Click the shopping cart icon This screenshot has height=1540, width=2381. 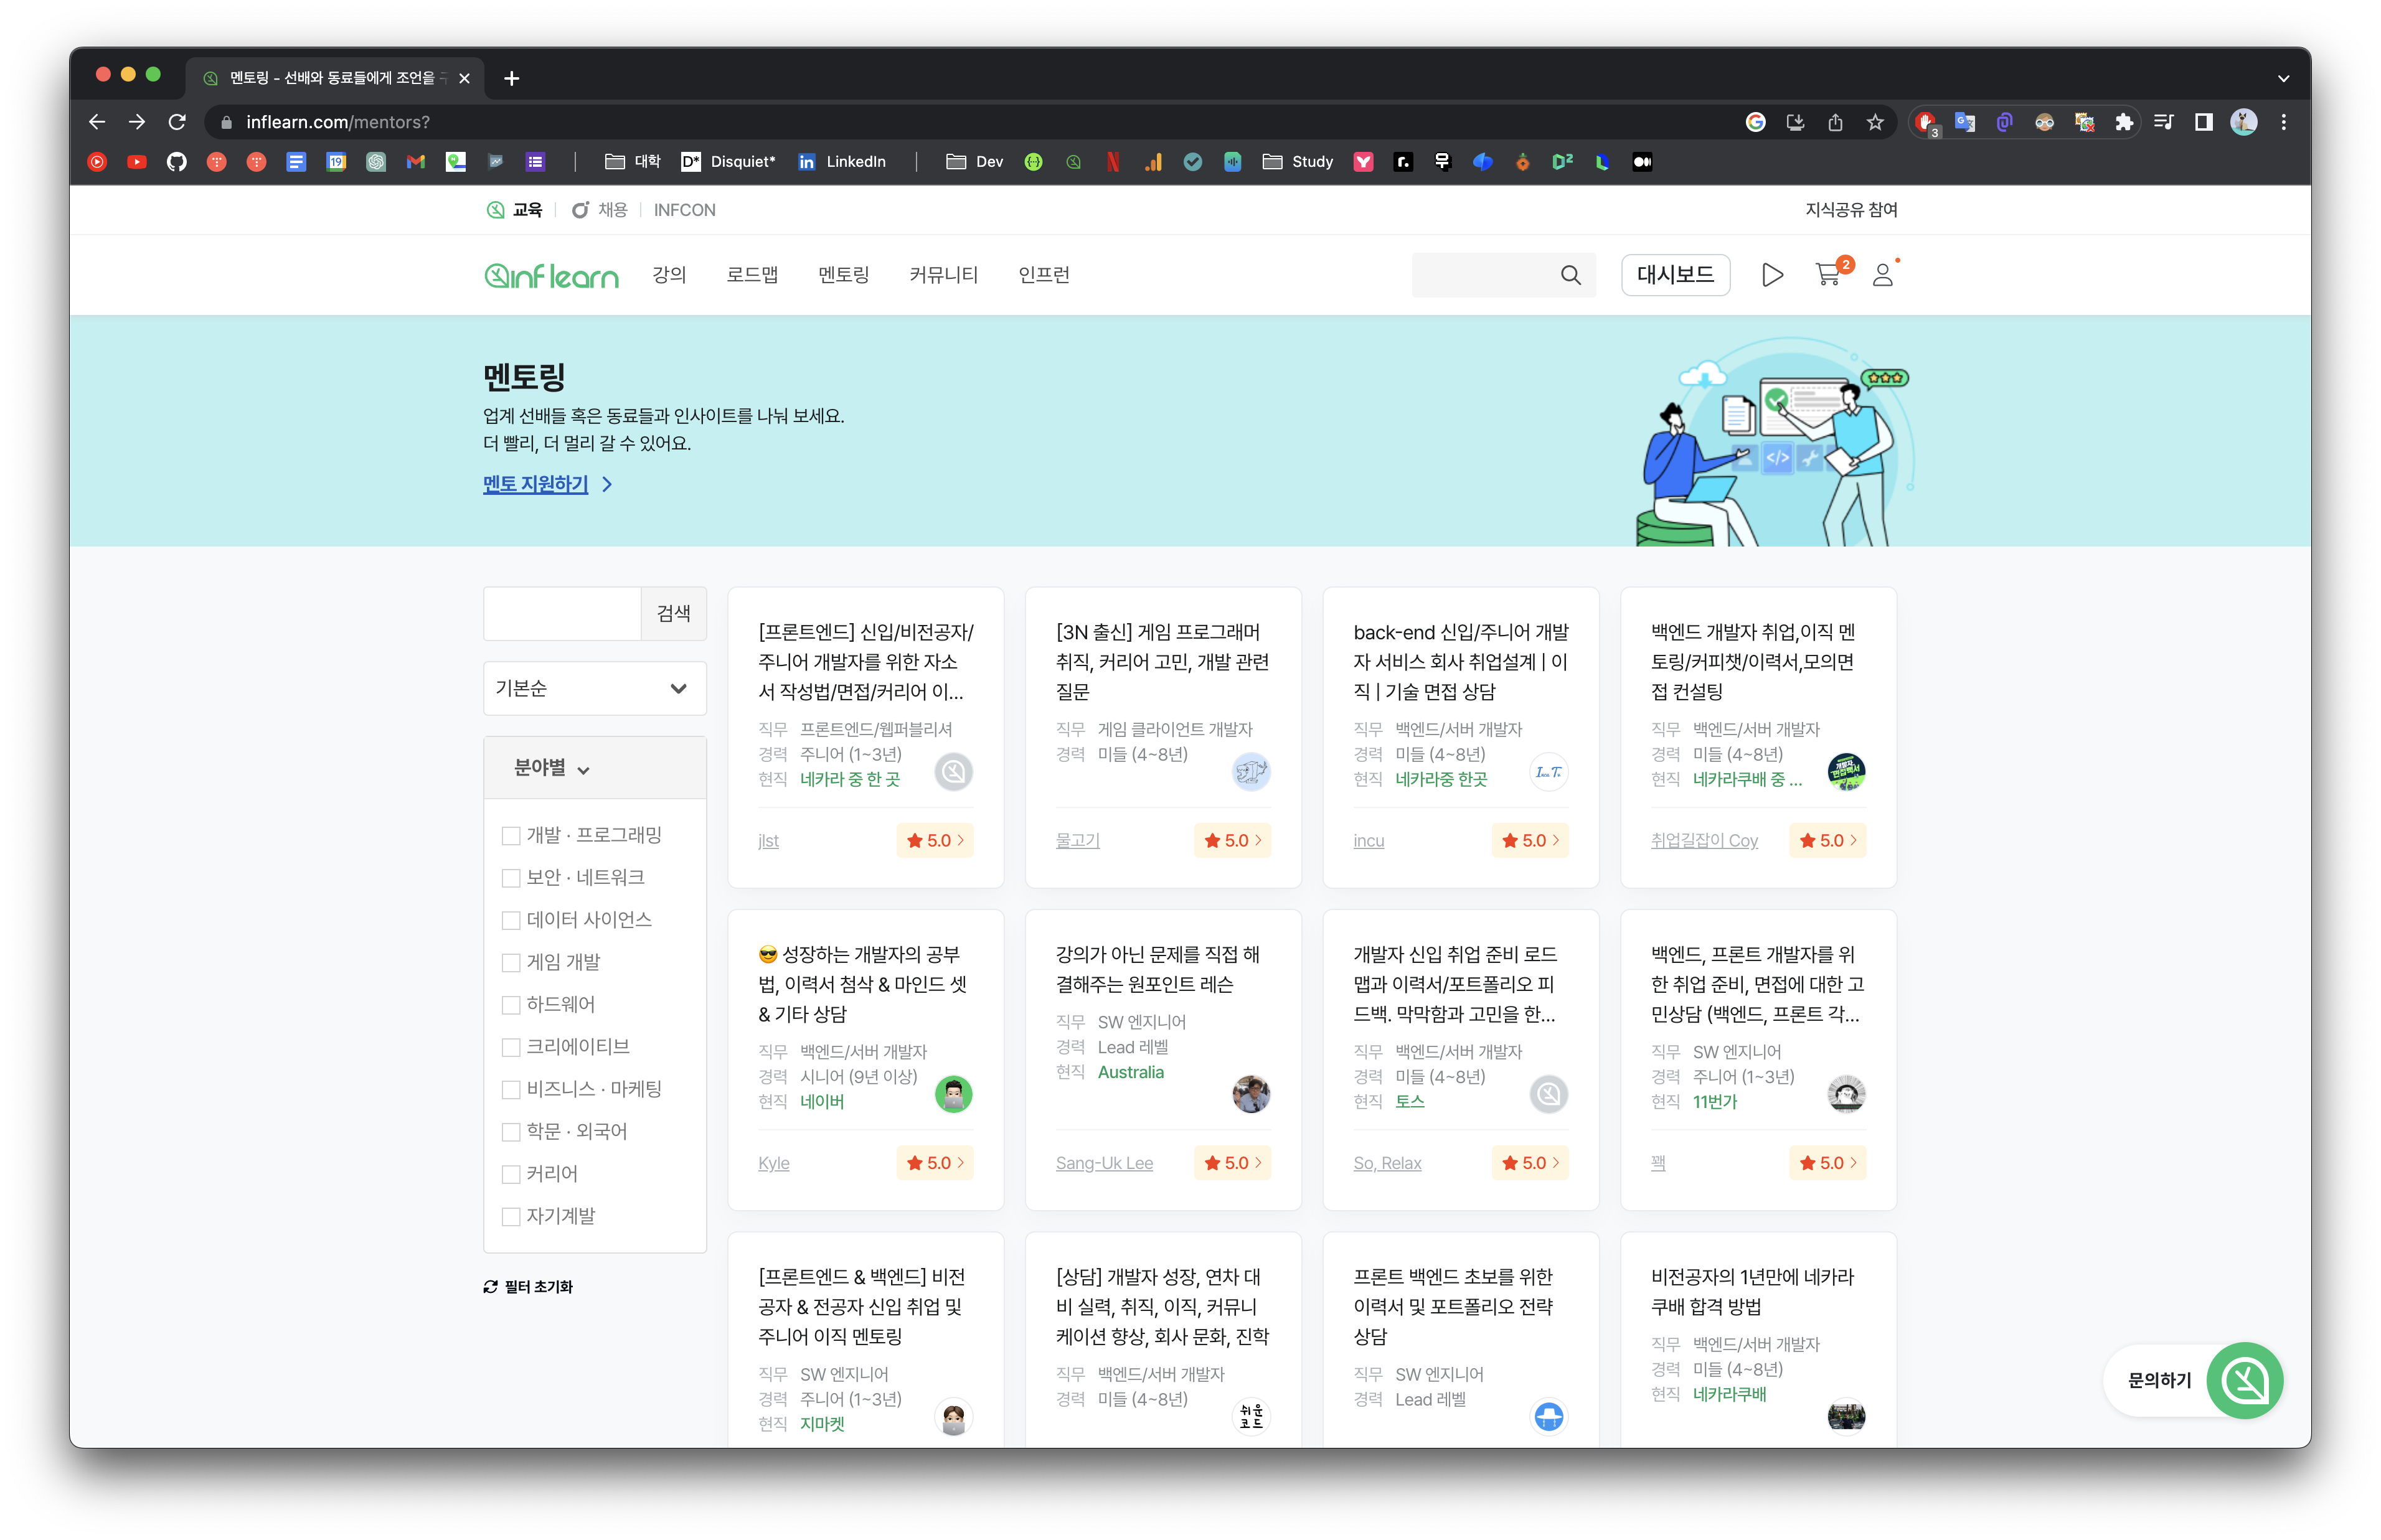tap(1828, 275)
